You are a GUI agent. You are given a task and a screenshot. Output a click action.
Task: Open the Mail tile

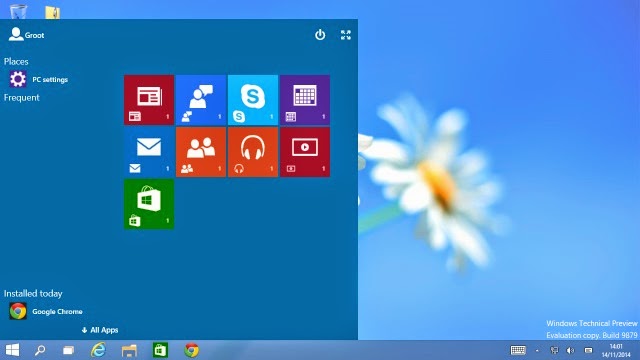149,152
